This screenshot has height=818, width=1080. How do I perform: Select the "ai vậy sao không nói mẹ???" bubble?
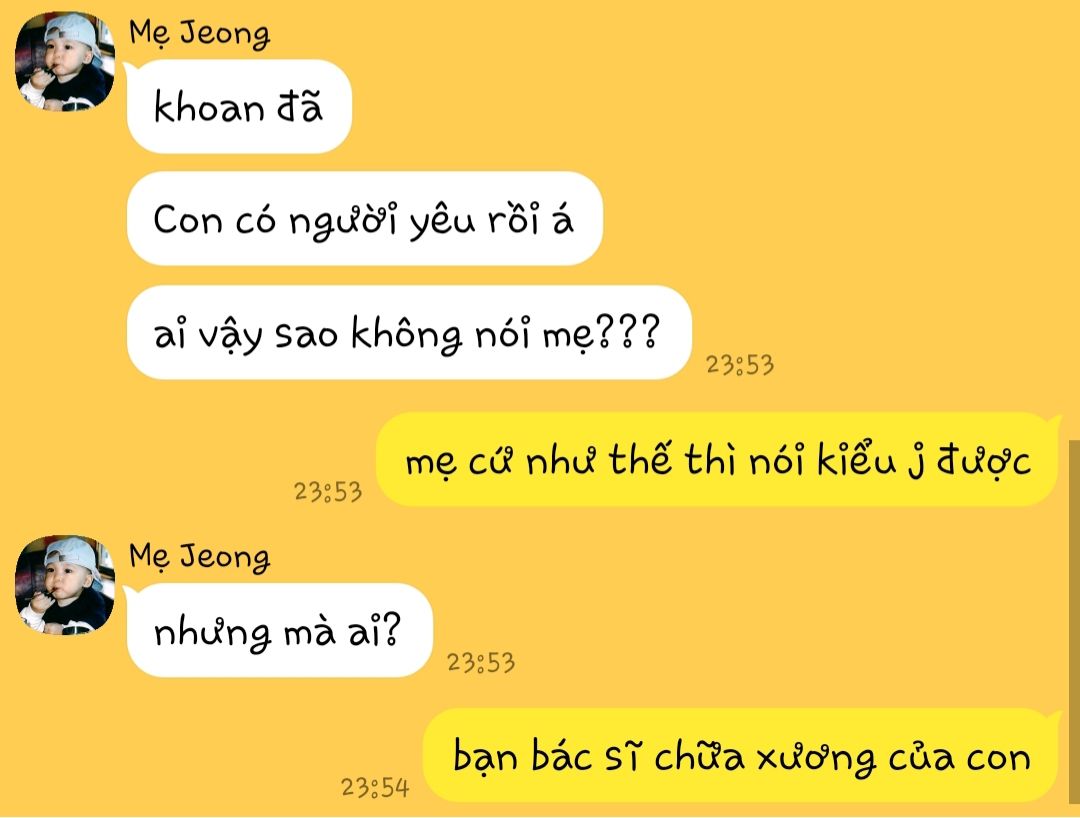tap(408, 333)
